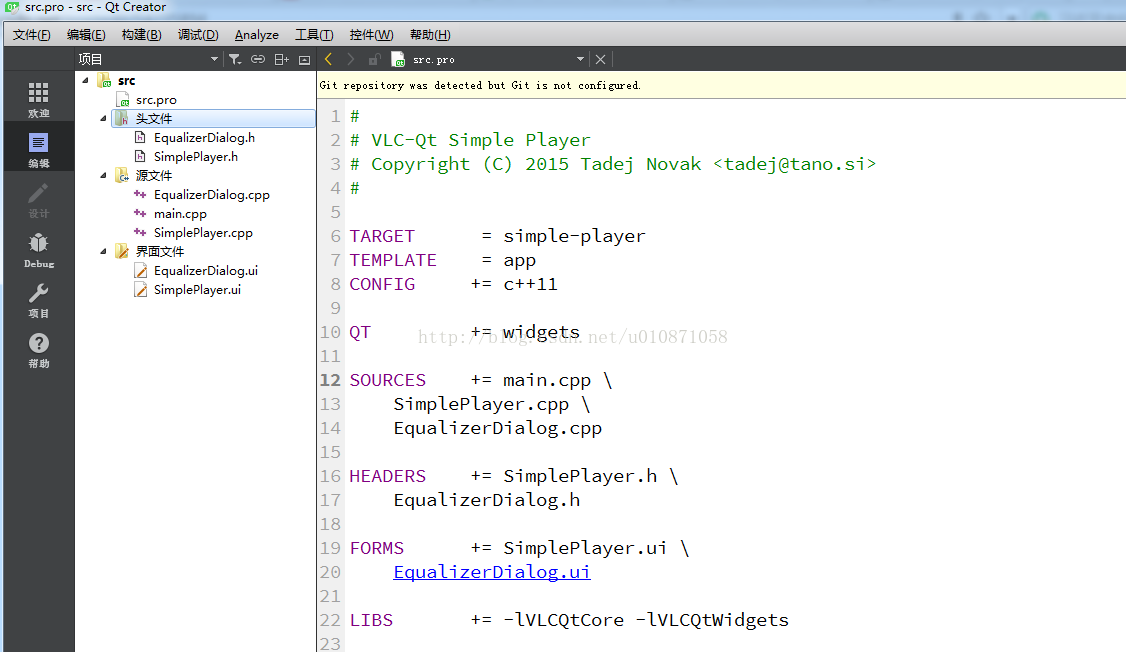Image resolution: width=1126 pixels, height=652 pixels.
Task: Select EqualizerDialog.cpp in the tree
Action: pos(211,195)
